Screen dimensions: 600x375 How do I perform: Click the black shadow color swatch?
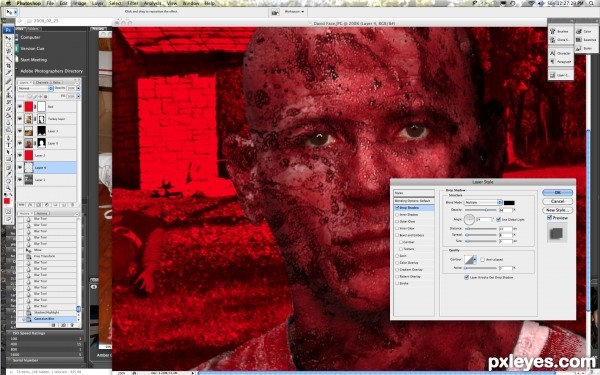509,202
